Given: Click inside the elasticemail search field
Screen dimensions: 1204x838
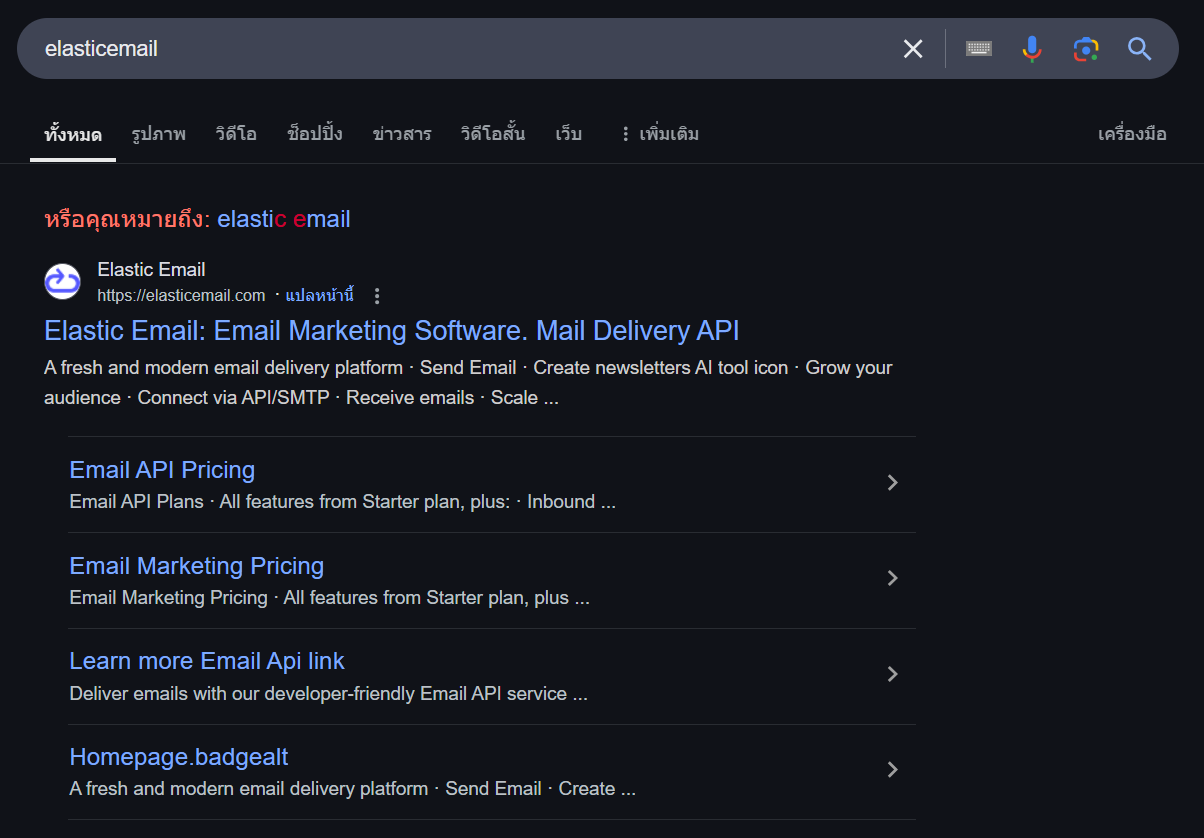Looking at the screenshot, I should coord(450,49).
